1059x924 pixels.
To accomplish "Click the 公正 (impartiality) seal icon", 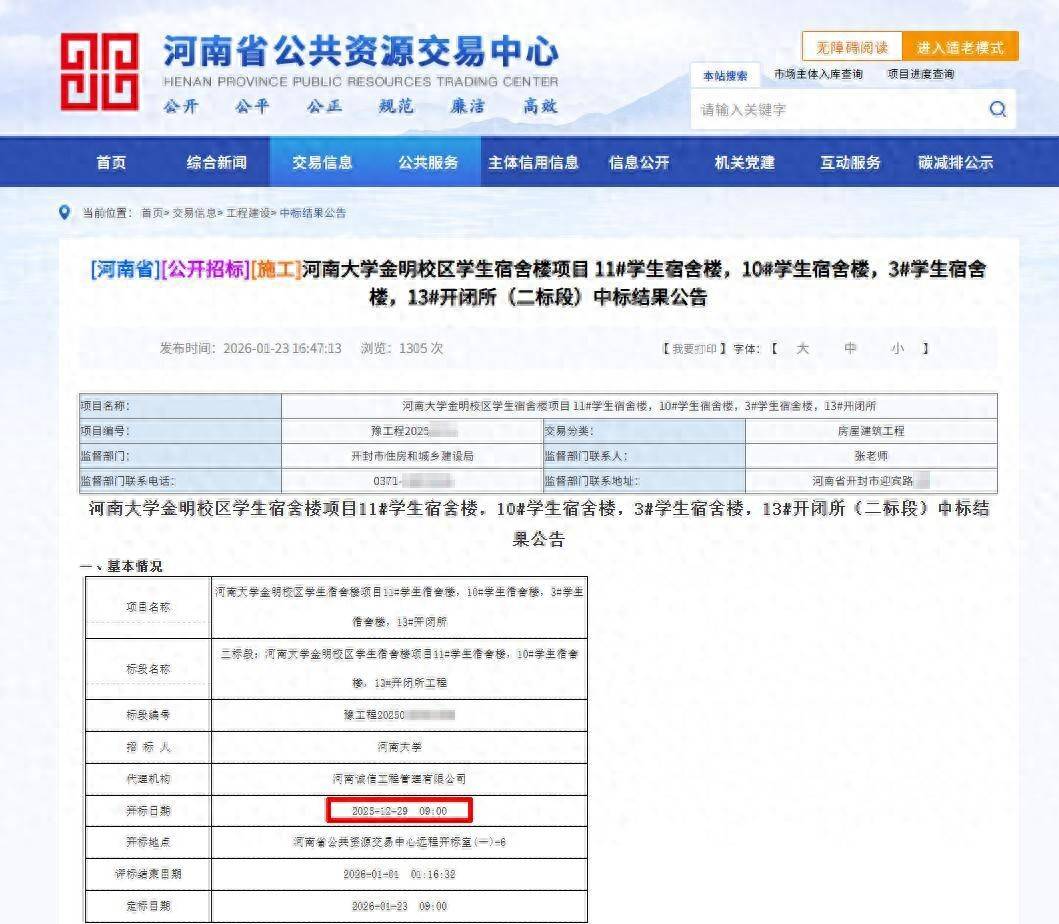I will pyautogui.click(x=326, y=104).
